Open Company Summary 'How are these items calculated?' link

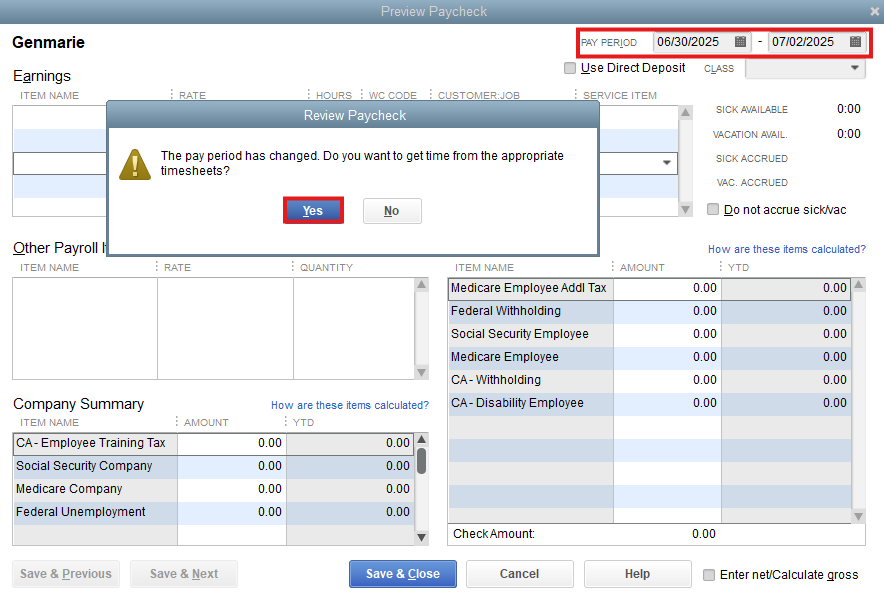click(350, 405)
